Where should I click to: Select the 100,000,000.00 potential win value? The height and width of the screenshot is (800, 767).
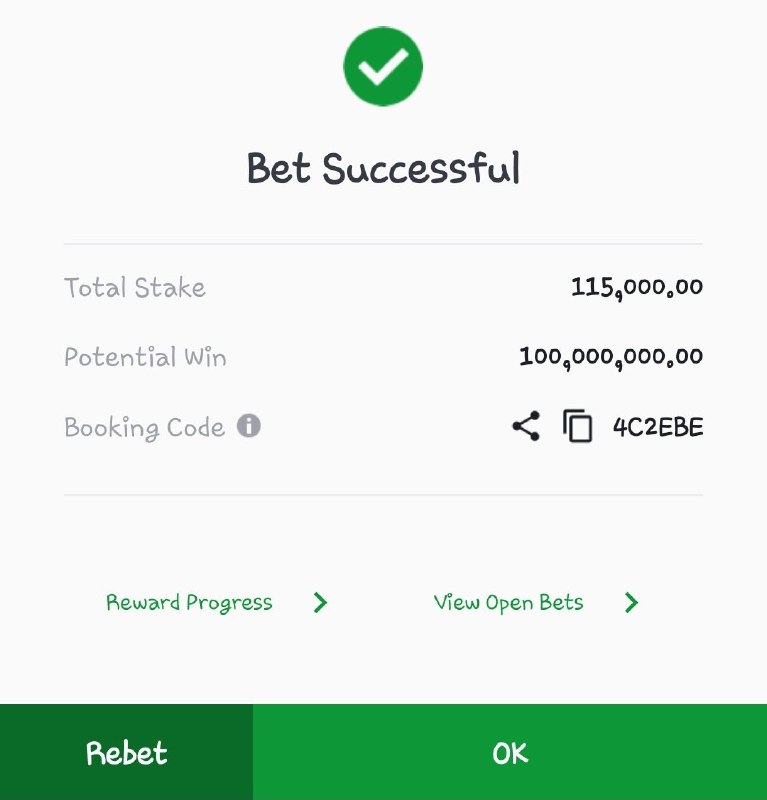(x=611, y=357)
